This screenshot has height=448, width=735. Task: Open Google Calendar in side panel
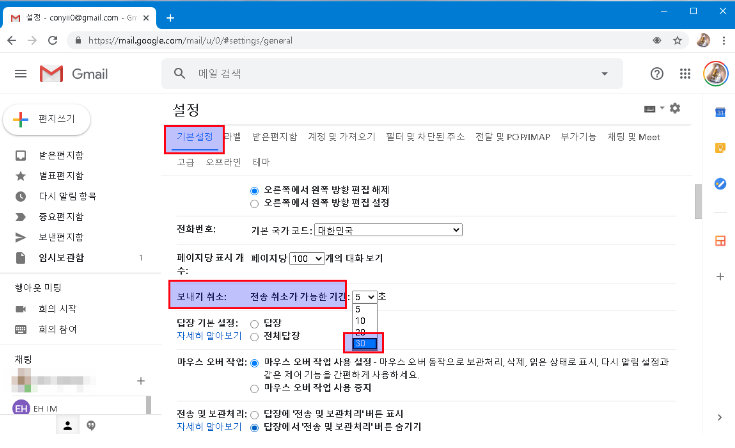point(718,112)
